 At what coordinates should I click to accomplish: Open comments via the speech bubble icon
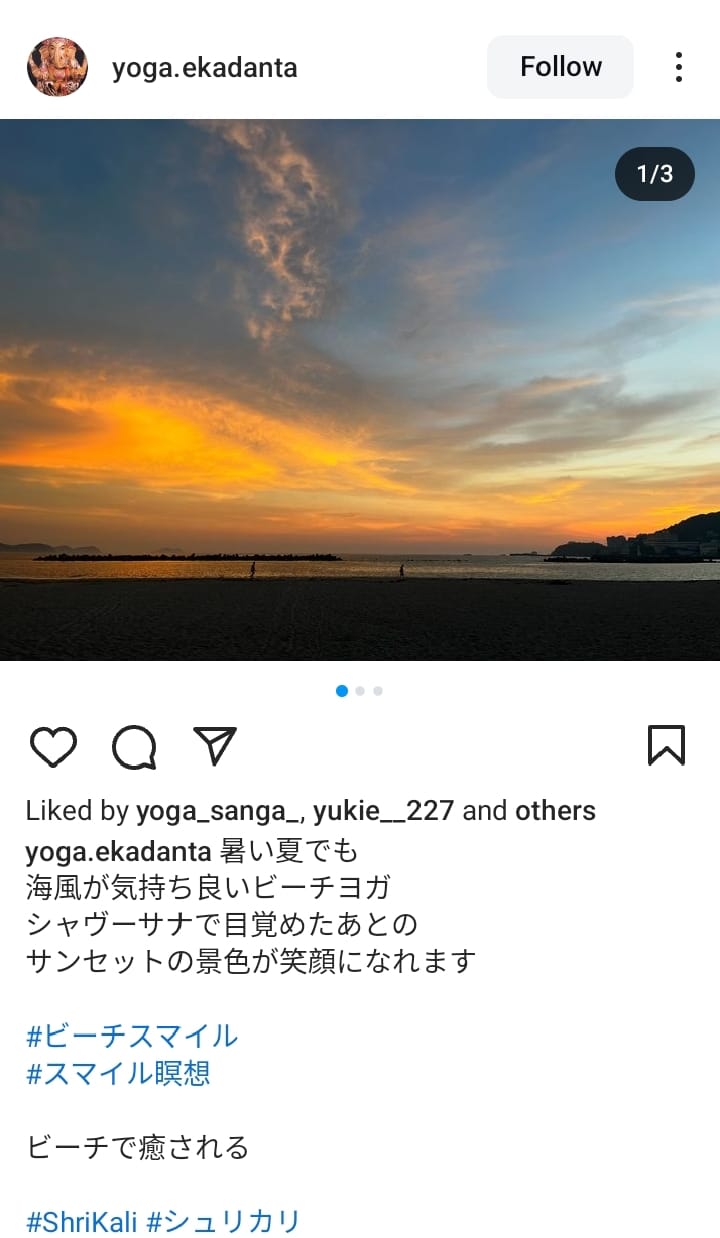tap(134, 747)
